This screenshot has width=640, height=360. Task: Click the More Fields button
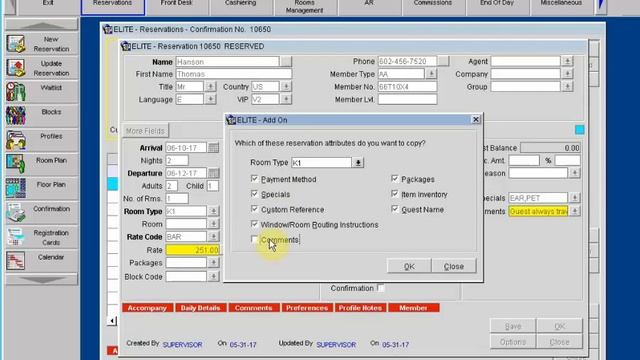pos(145,131)
